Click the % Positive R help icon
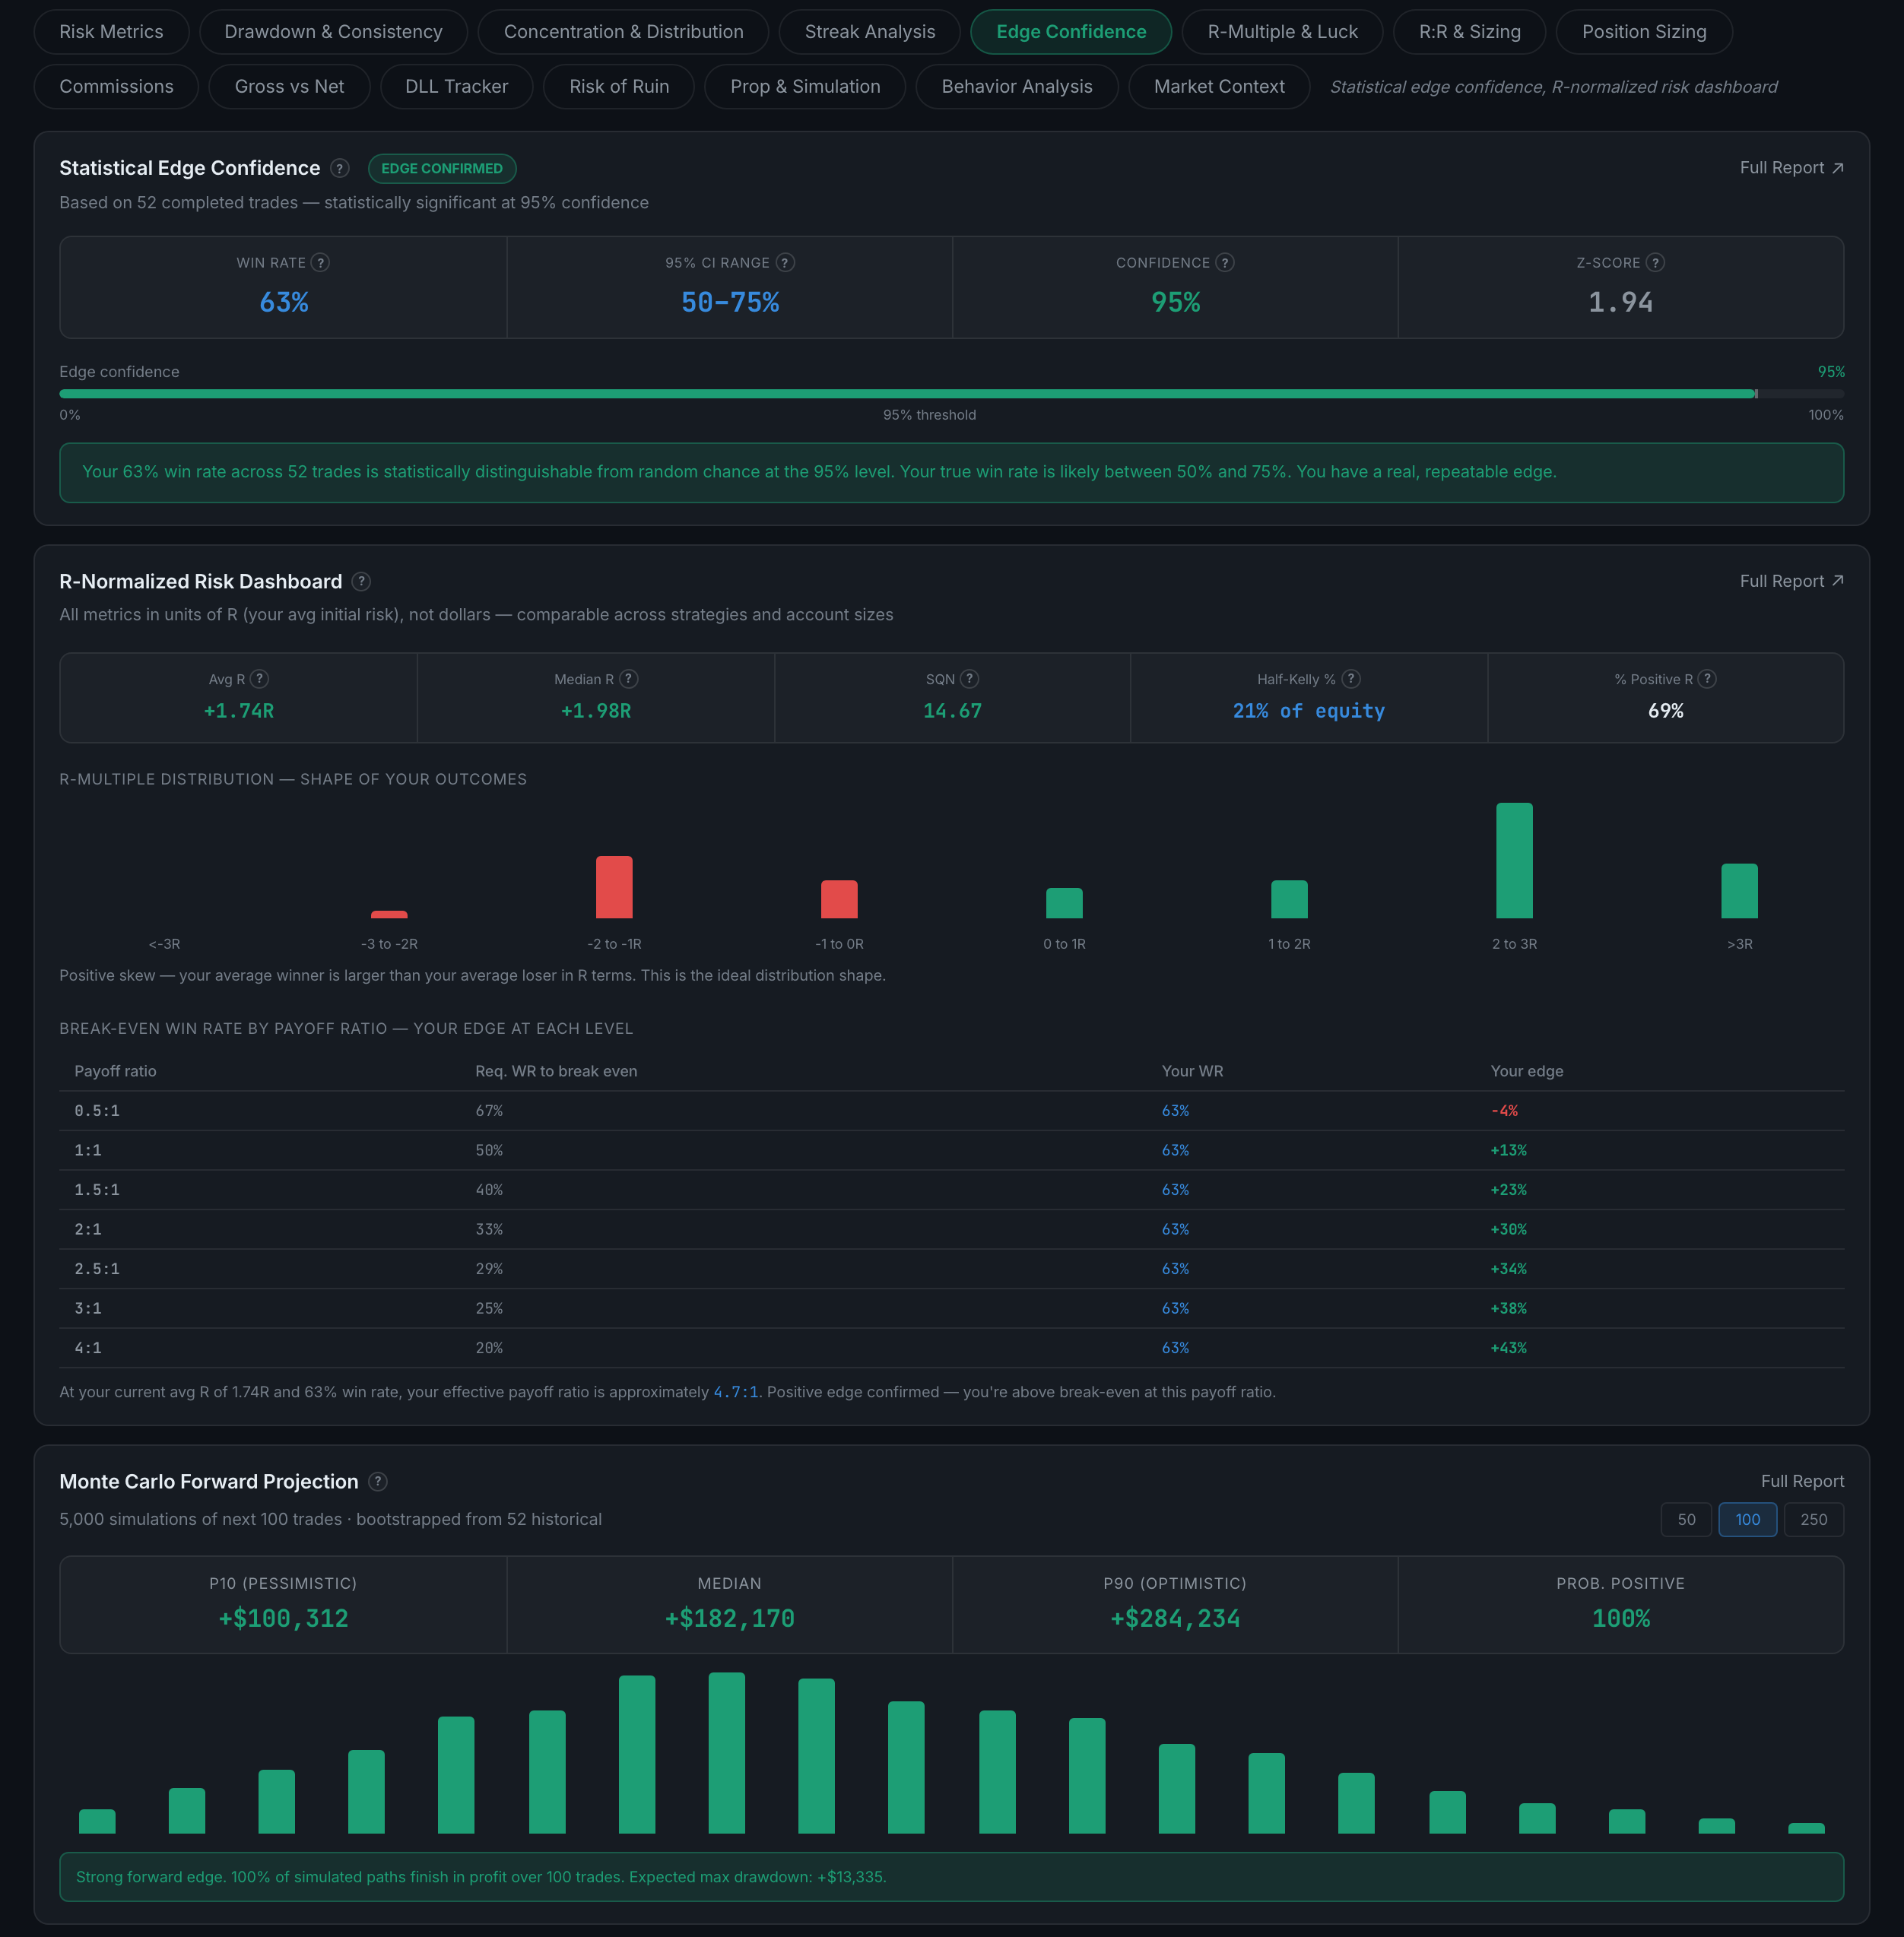 tap(1707, 679)
